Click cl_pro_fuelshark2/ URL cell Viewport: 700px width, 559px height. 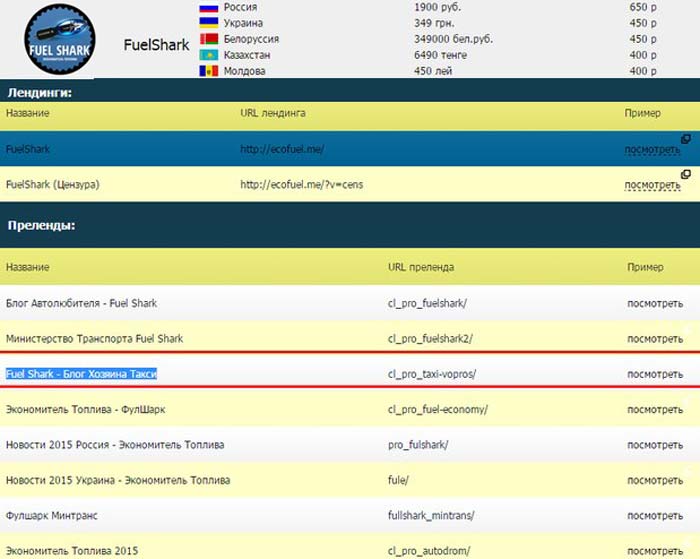430,339
